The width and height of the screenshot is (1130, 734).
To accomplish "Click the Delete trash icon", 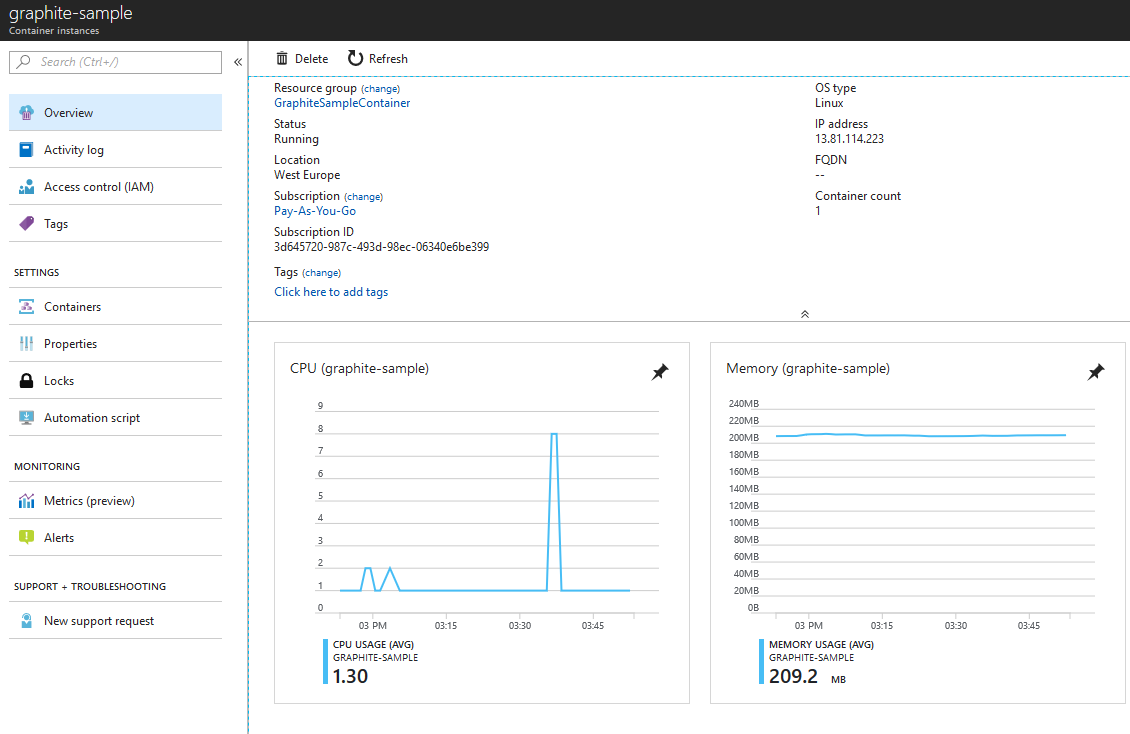I will [281, 58].
